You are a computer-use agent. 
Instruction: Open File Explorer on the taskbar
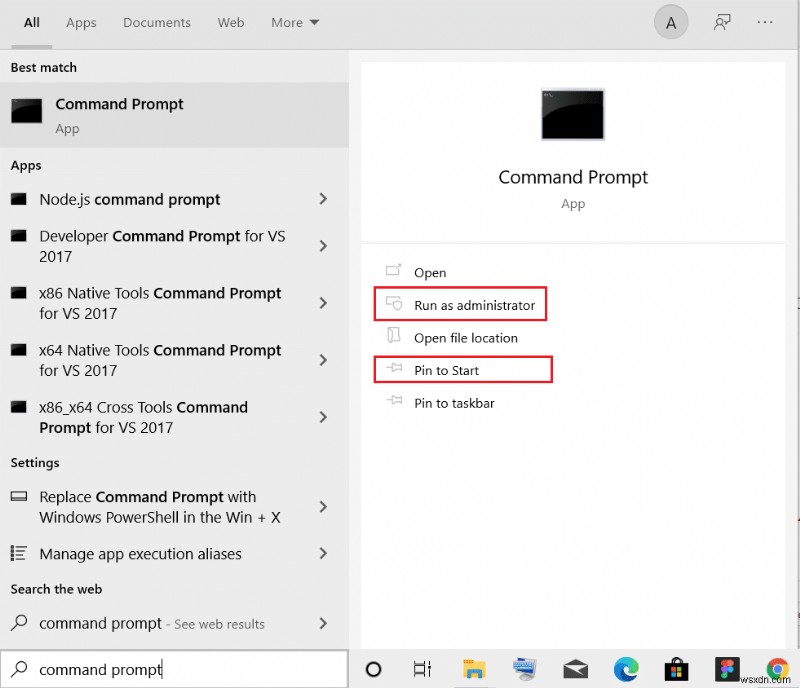tap(474, 670)
